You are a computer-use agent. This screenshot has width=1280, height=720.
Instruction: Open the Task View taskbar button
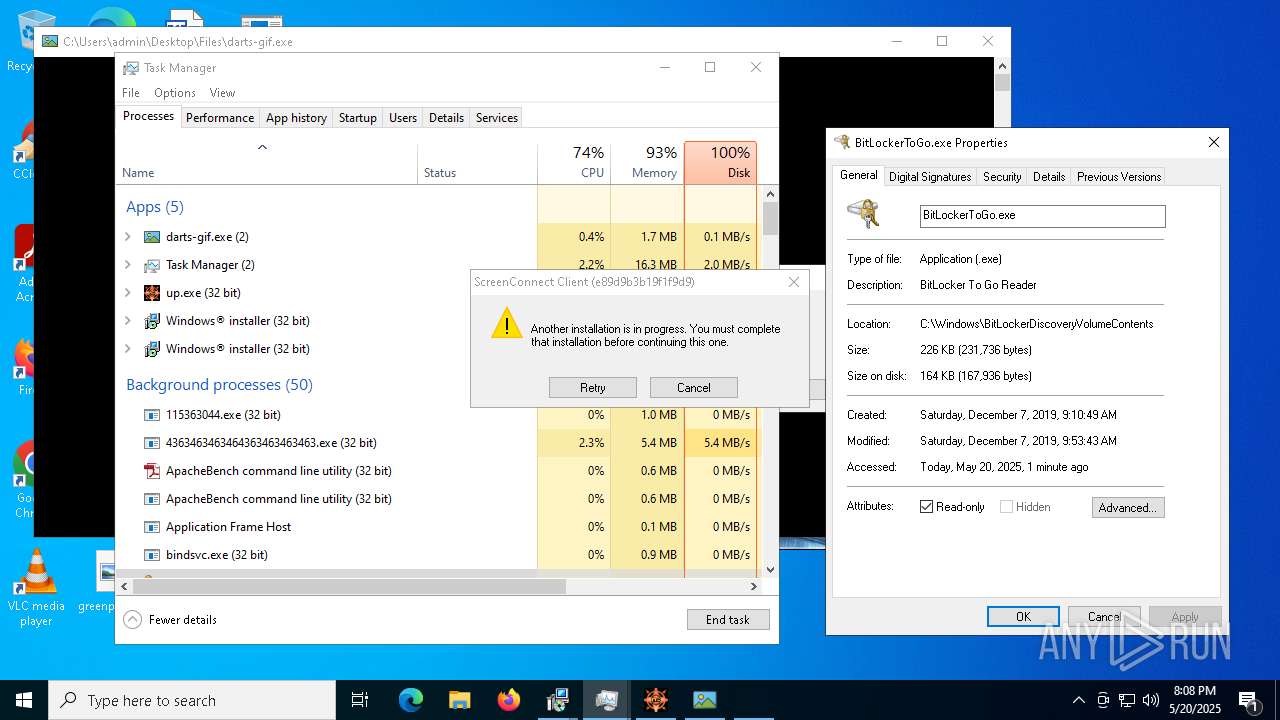click(360, 700)
